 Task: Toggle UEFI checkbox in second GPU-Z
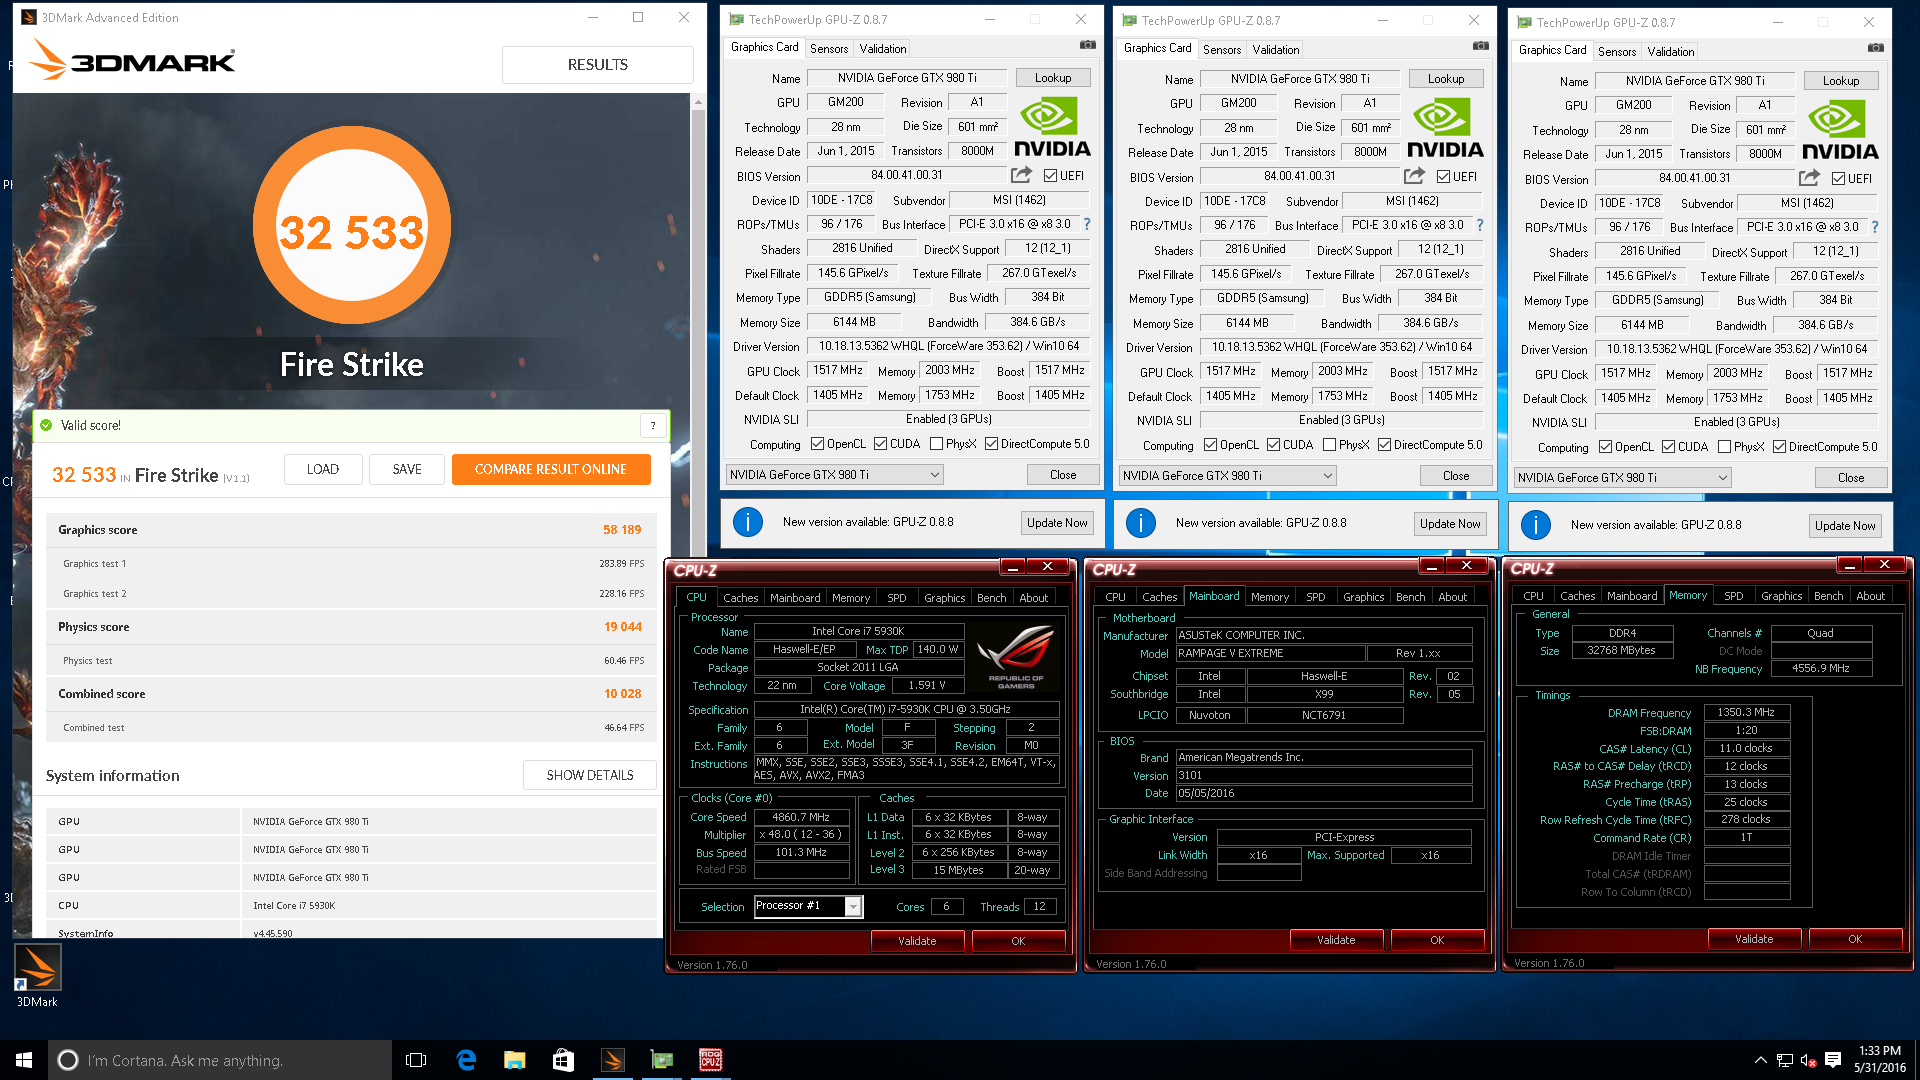(1443, 176)
